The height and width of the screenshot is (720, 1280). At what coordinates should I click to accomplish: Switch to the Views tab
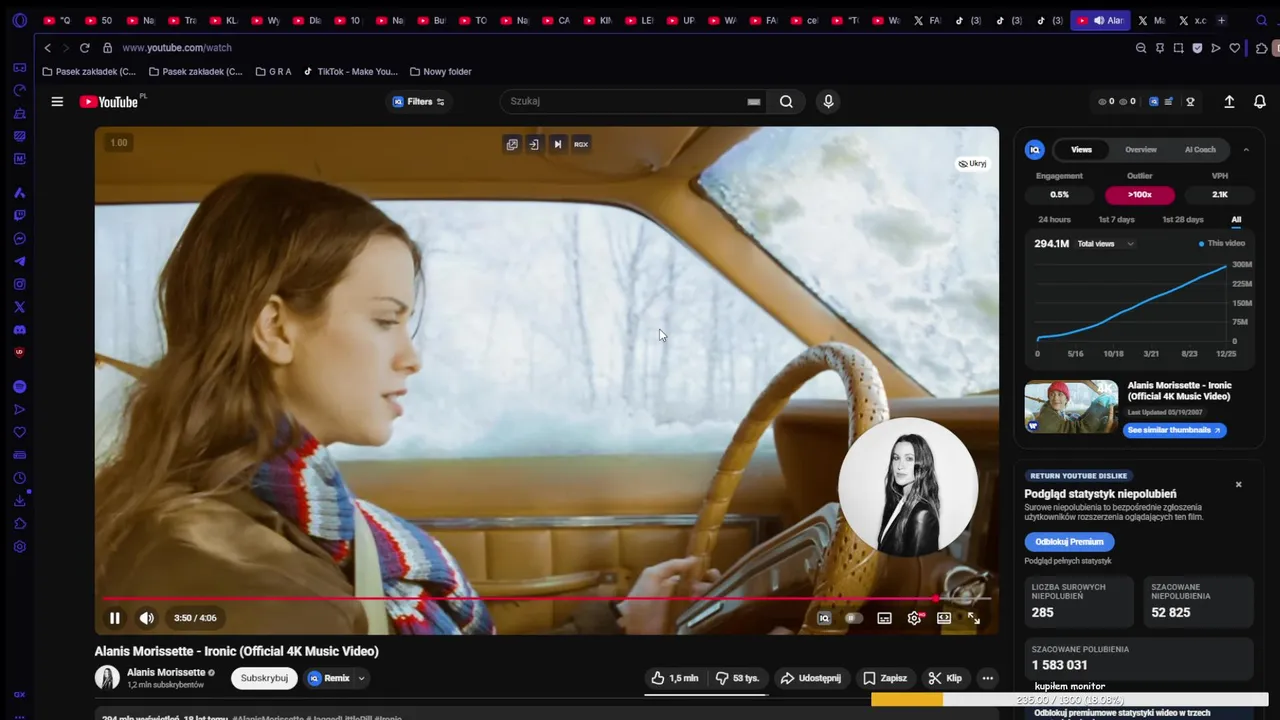coord(1082,150)
